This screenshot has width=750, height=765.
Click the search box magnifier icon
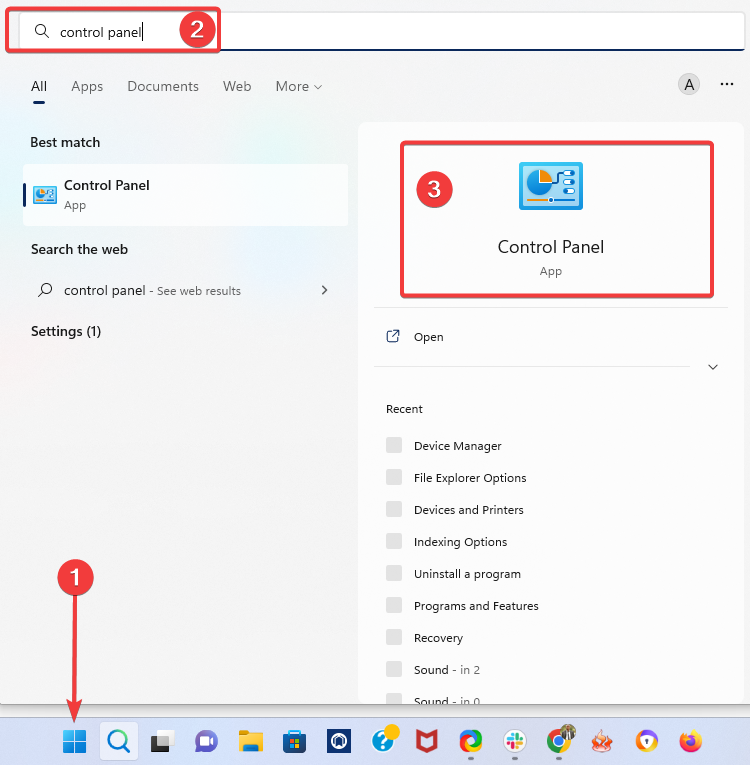point(42,31)
